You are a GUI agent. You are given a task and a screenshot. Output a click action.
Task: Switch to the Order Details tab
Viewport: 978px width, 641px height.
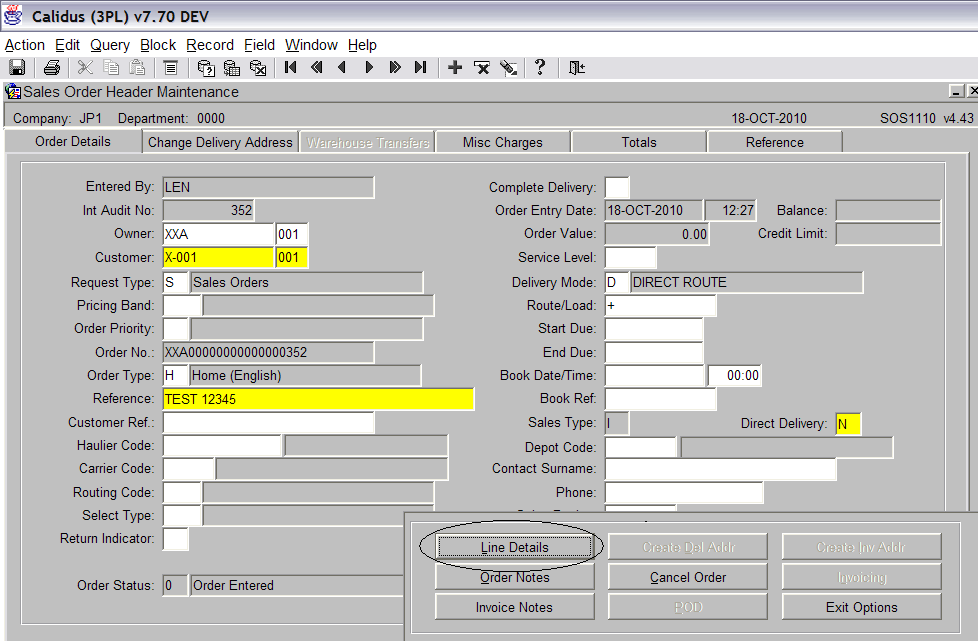pos(73,142)
